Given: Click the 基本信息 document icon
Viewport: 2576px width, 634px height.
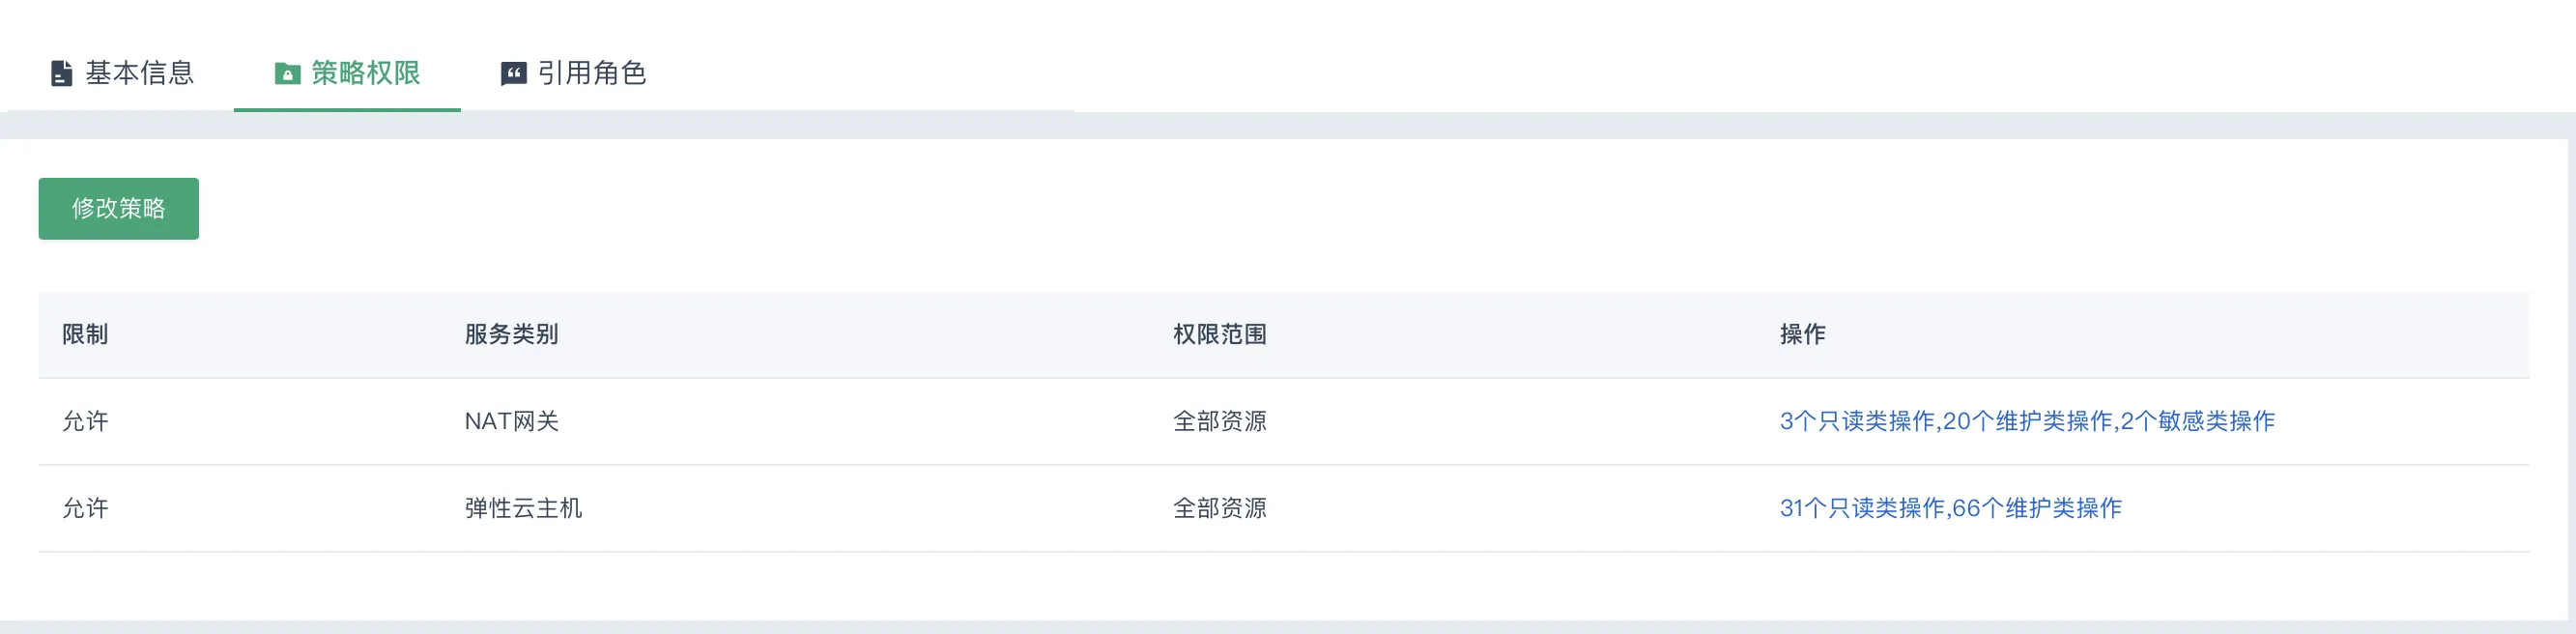Looking at the screenshot, I should point(61,74).
